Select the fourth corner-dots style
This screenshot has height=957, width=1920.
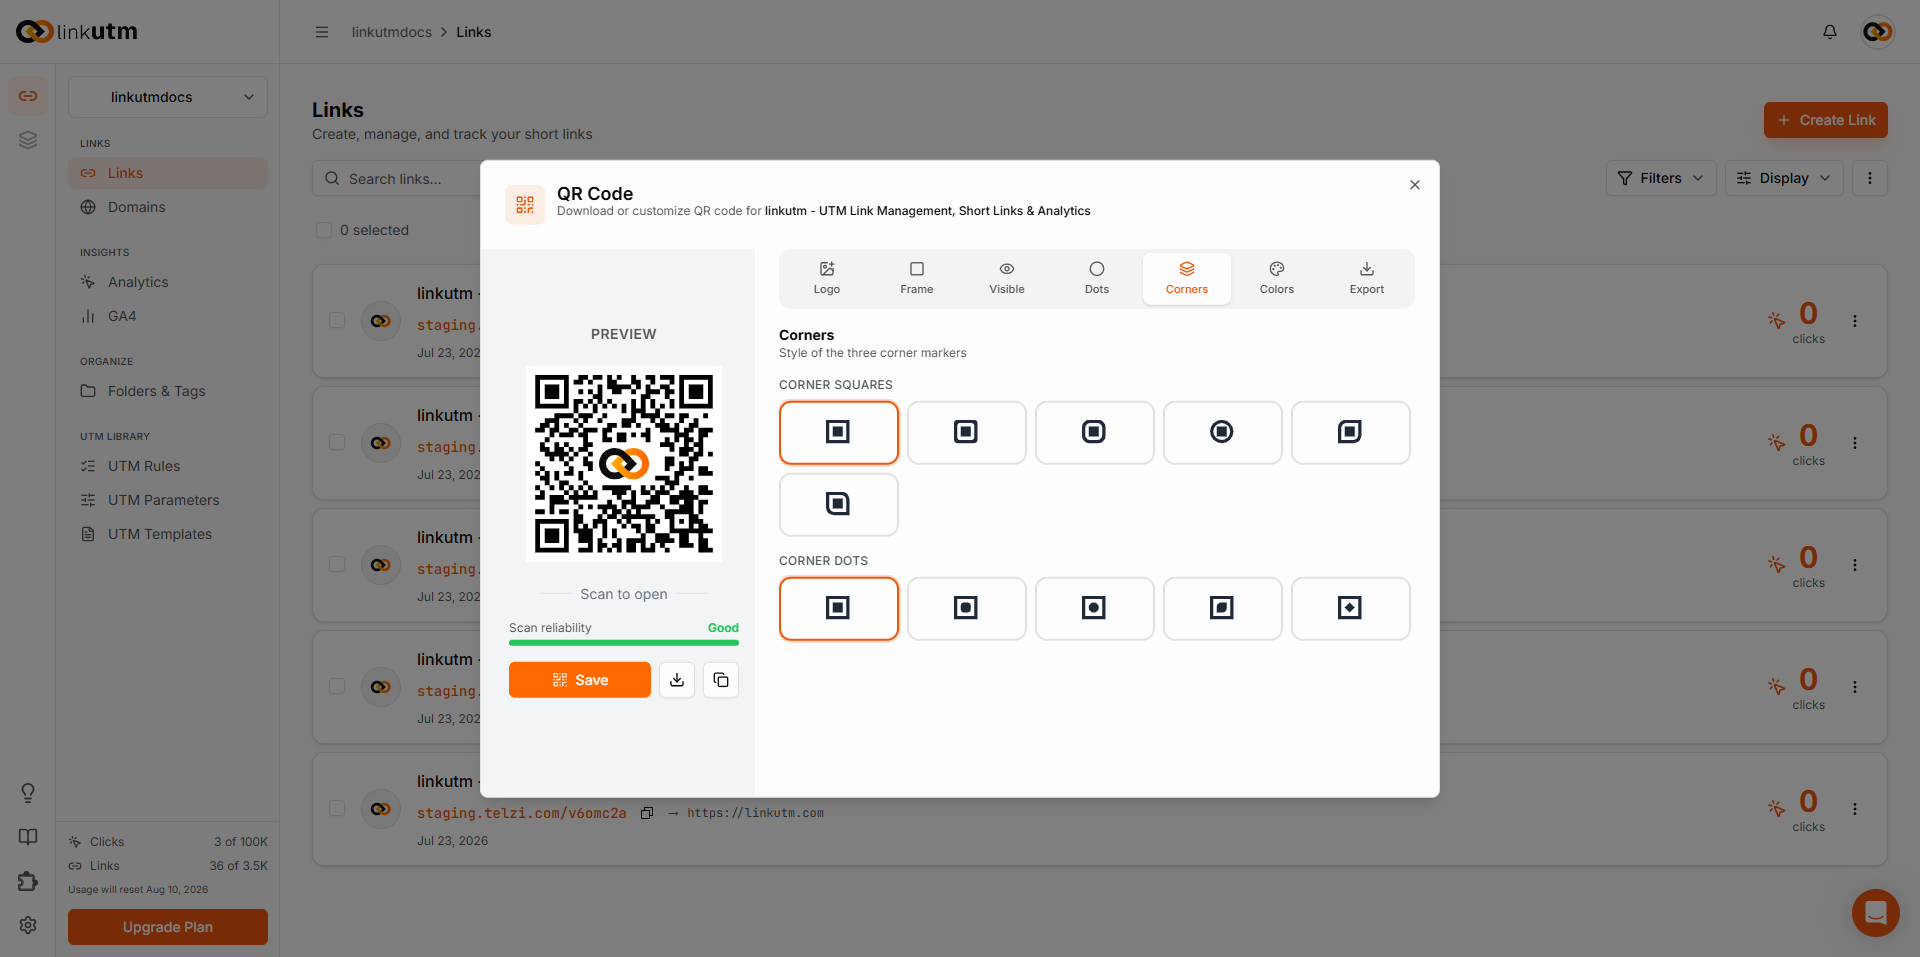point(1222,608)
